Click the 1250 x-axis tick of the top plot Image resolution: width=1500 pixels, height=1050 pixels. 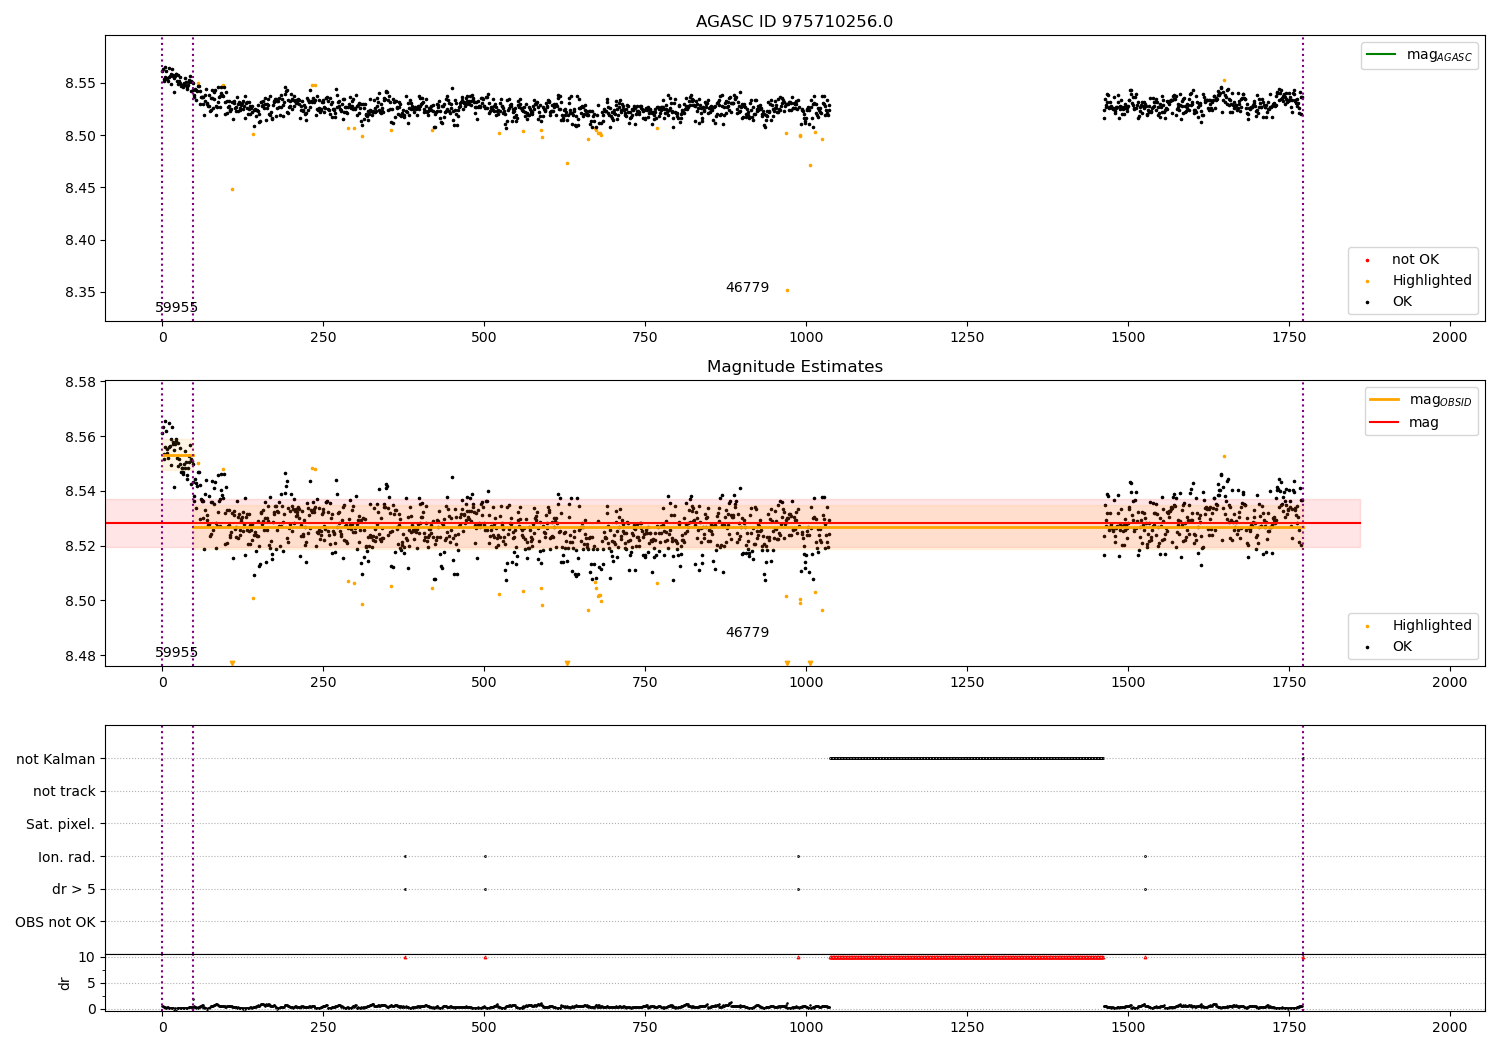pyautogui.click(x=967, y=338)
